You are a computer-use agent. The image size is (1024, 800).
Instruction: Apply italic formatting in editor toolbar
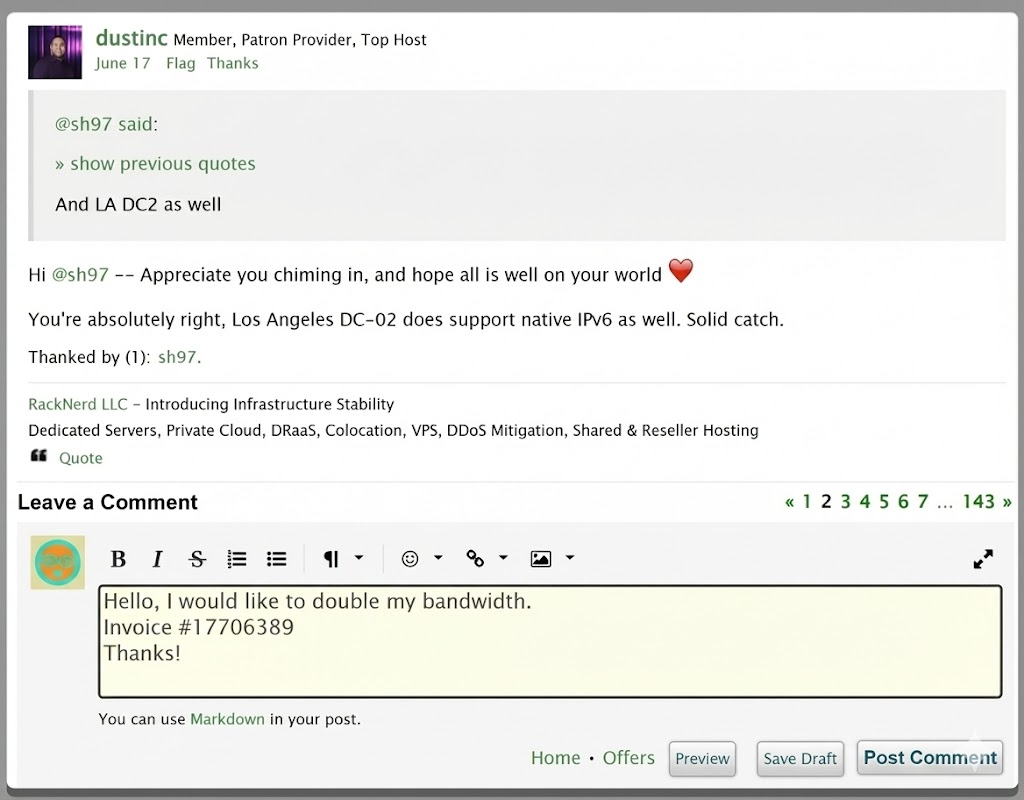click(x=157, y=559)
